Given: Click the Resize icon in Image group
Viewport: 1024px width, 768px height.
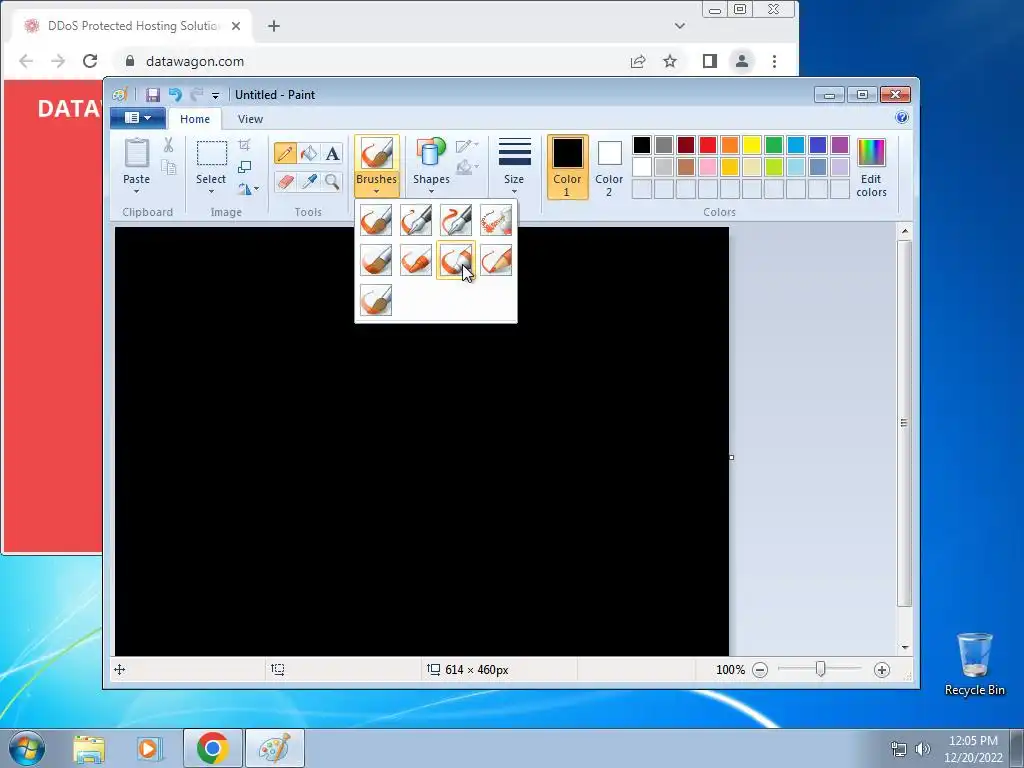Looking at the screenshot, I should click(x=244, y=167).
